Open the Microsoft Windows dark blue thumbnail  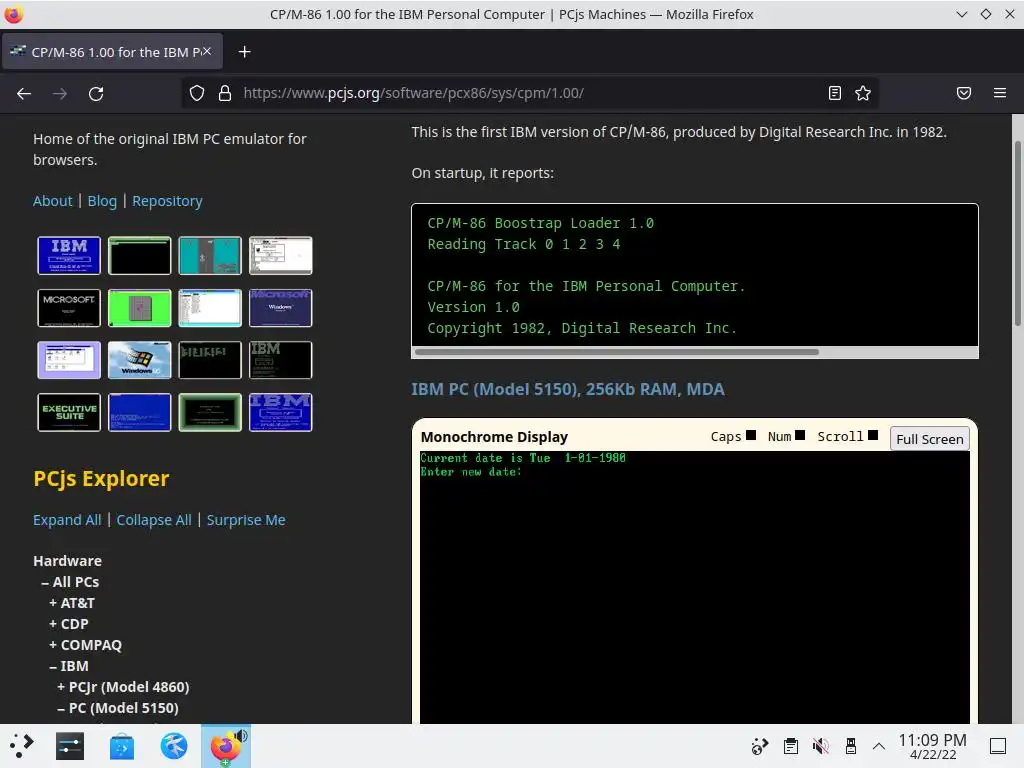coord(281,308)
